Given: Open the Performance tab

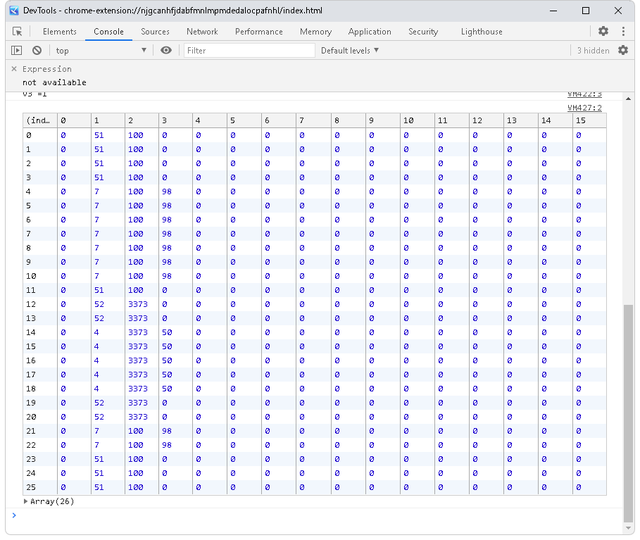Looking at the screenshot, I should click(259, 31).
